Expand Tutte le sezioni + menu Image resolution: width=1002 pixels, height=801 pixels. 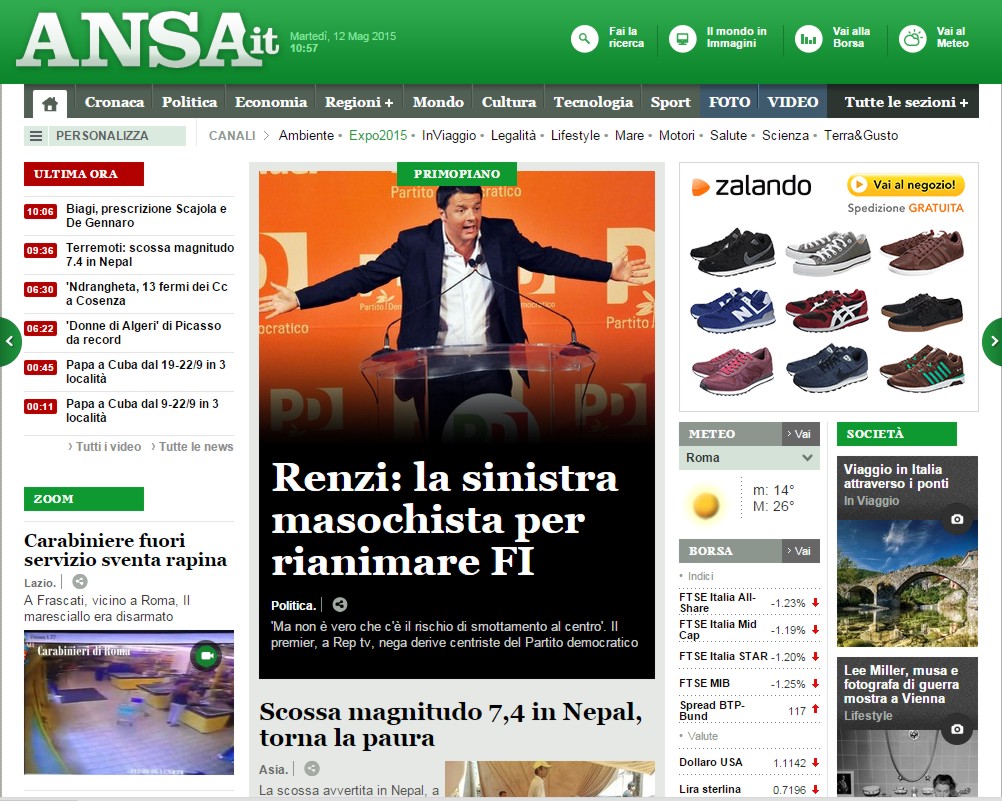(x=906, y=102)
